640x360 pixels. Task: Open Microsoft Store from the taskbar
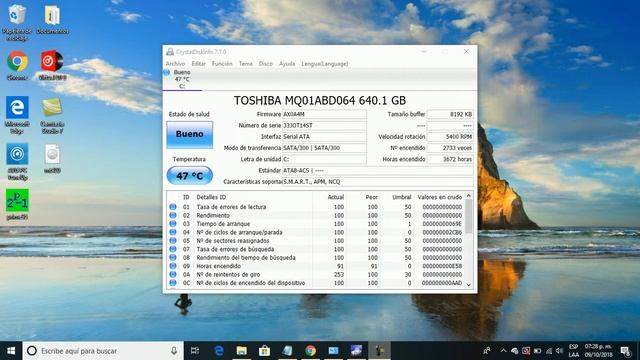coord(264,351)
